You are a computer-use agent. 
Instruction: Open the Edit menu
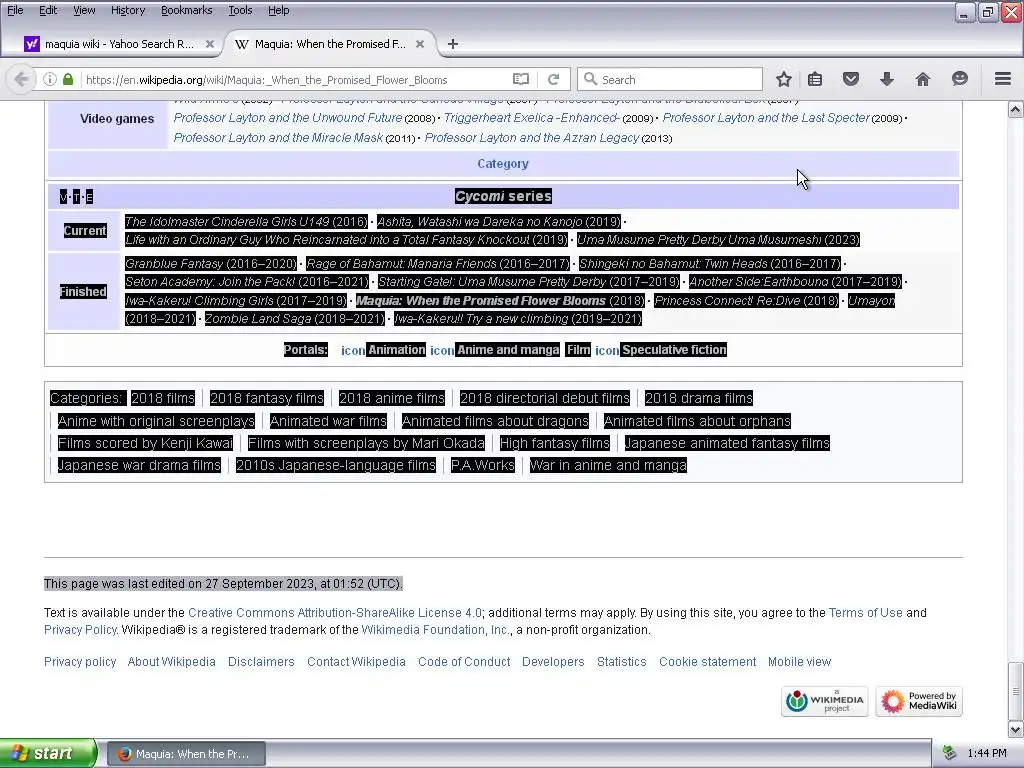(48, 10)
